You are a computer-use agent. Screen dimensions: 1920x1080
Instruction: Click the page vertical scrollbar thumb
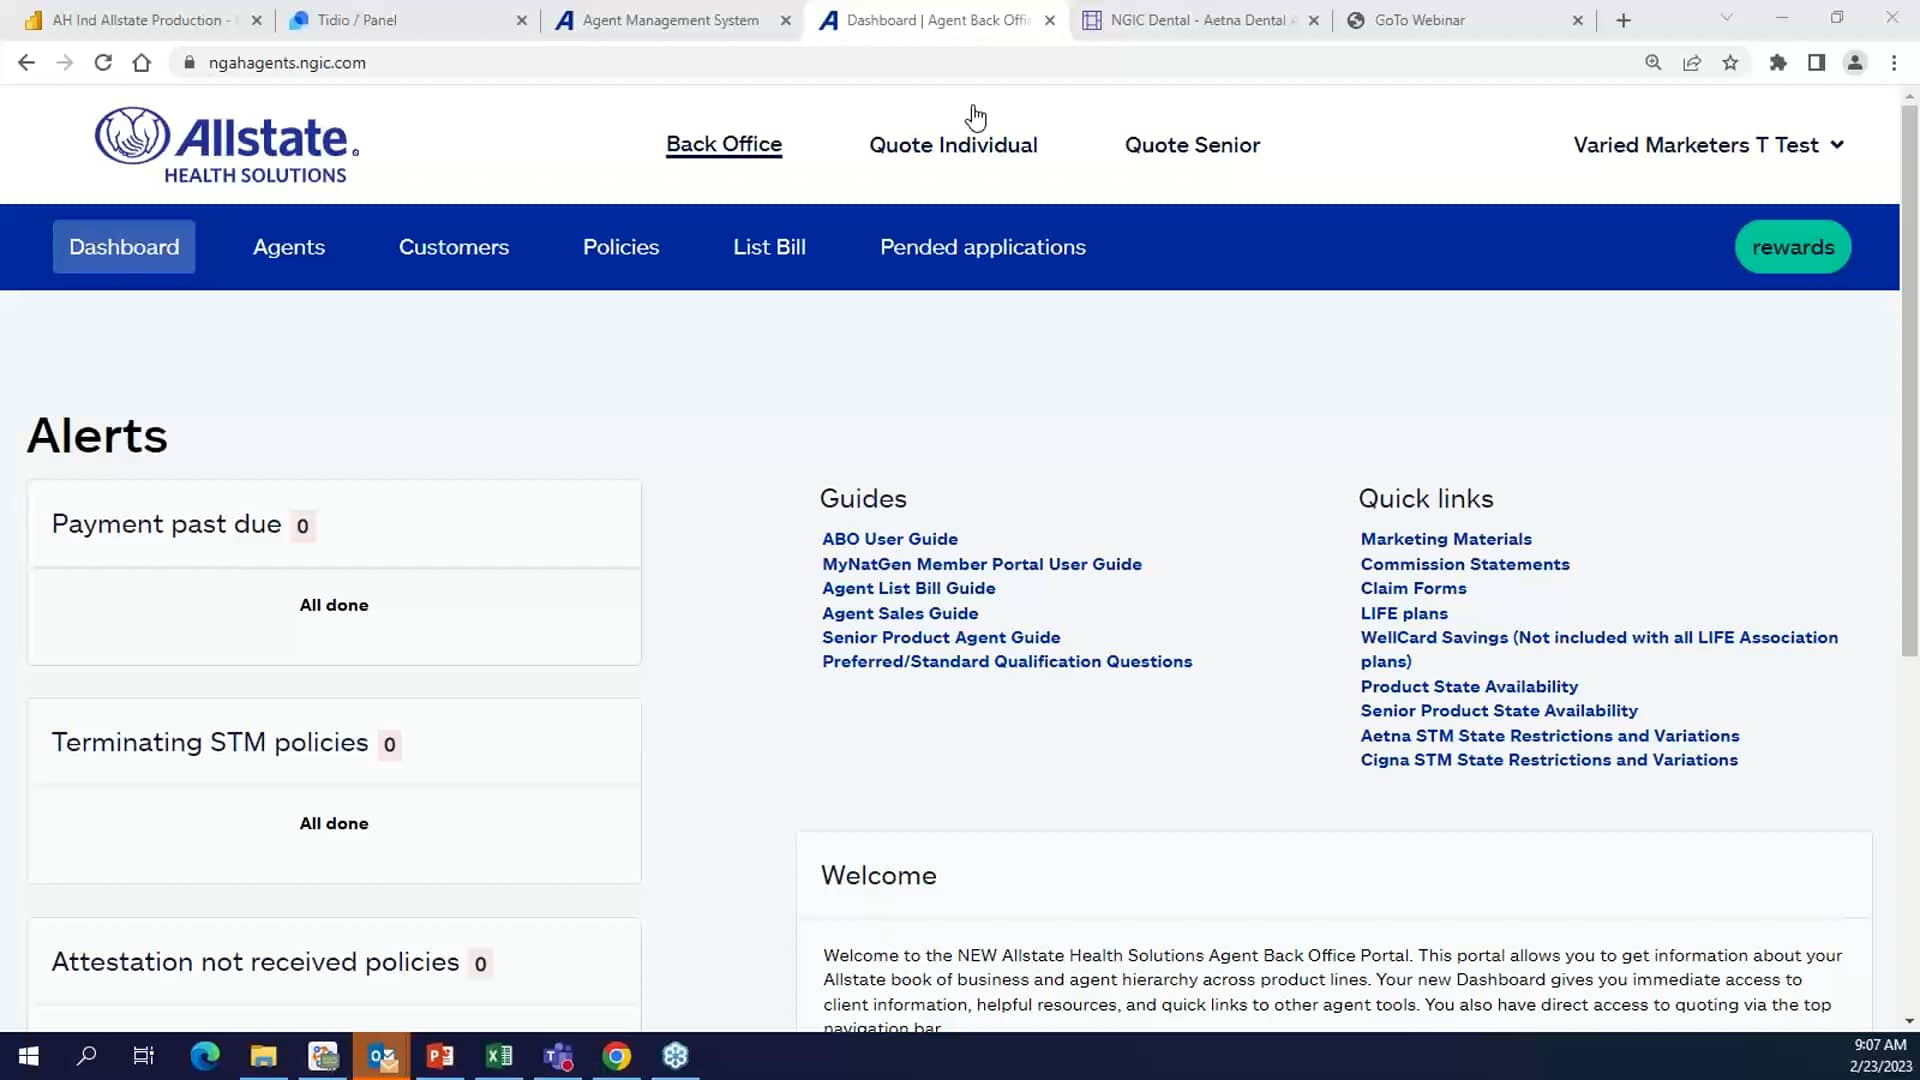[x=1909, y=380]
